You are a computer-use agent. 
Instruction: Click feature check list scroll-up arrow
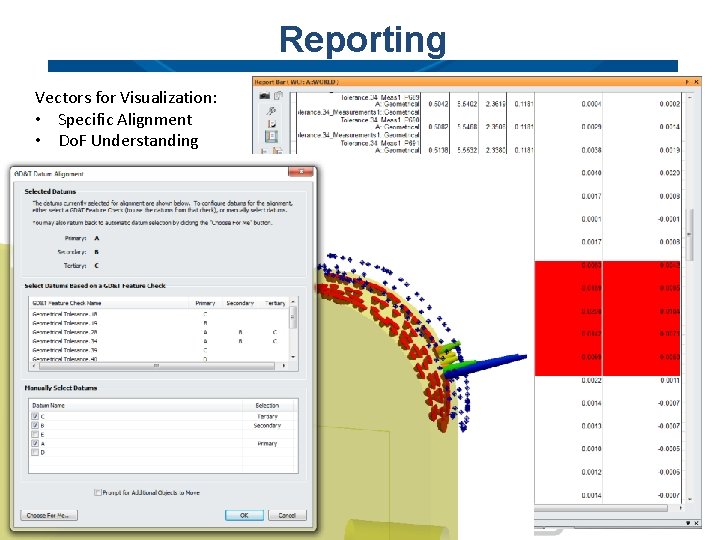(x=293, y=302)
